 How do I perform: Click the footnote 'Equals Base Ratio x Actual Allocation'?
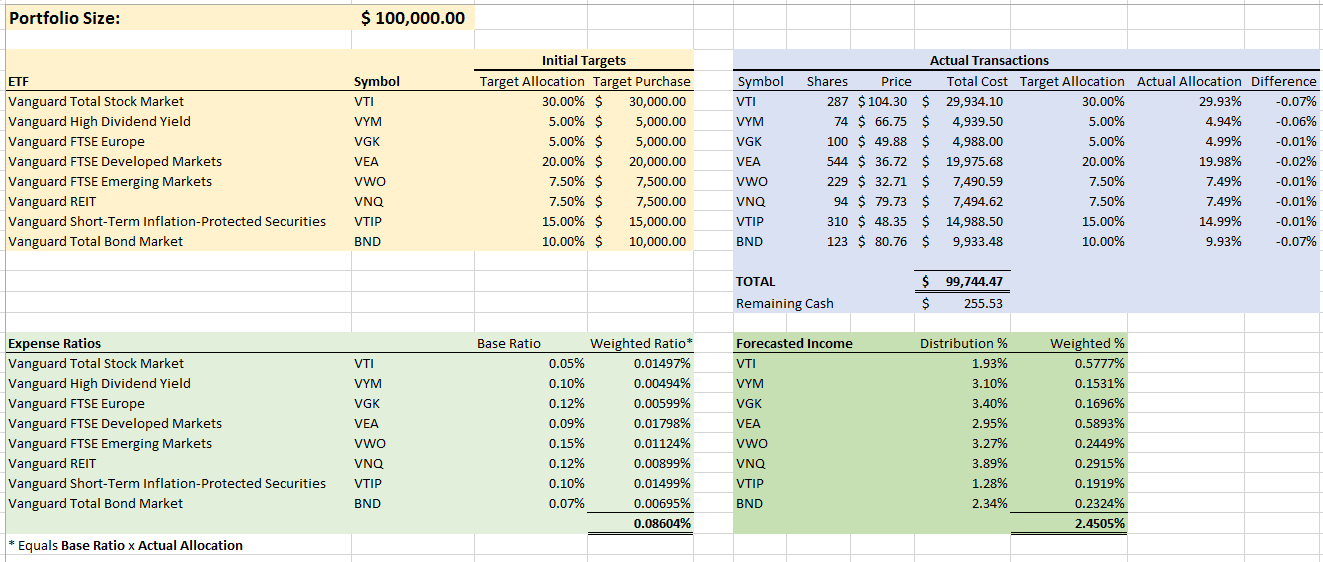[130, 545]
